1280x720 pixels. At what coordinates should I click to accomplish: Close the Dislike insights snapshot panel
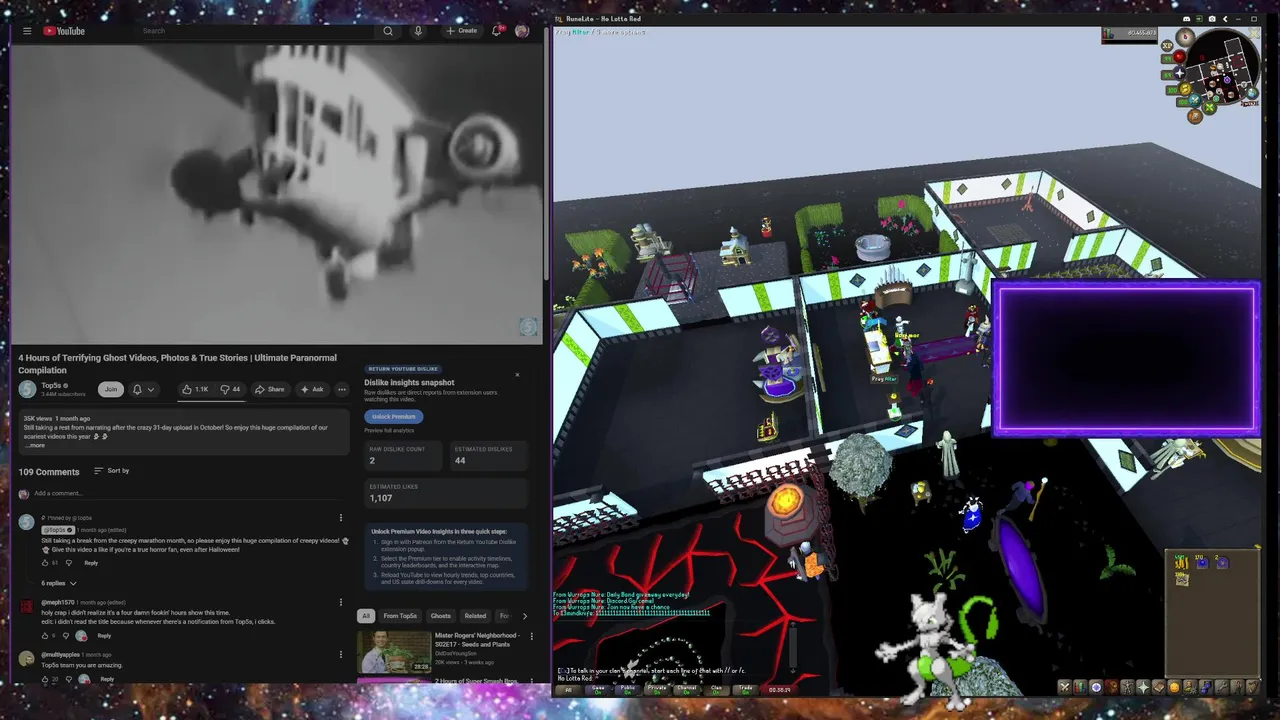517,375
